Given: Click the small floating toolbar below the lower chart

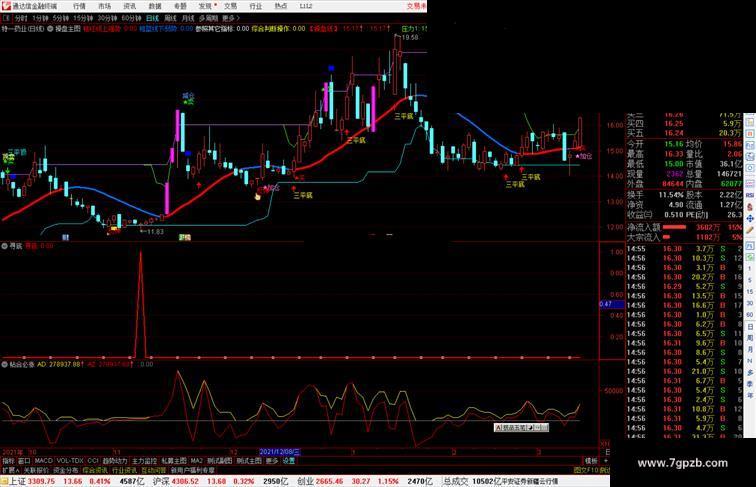Looking at the screenshot, I should point(521,427).
